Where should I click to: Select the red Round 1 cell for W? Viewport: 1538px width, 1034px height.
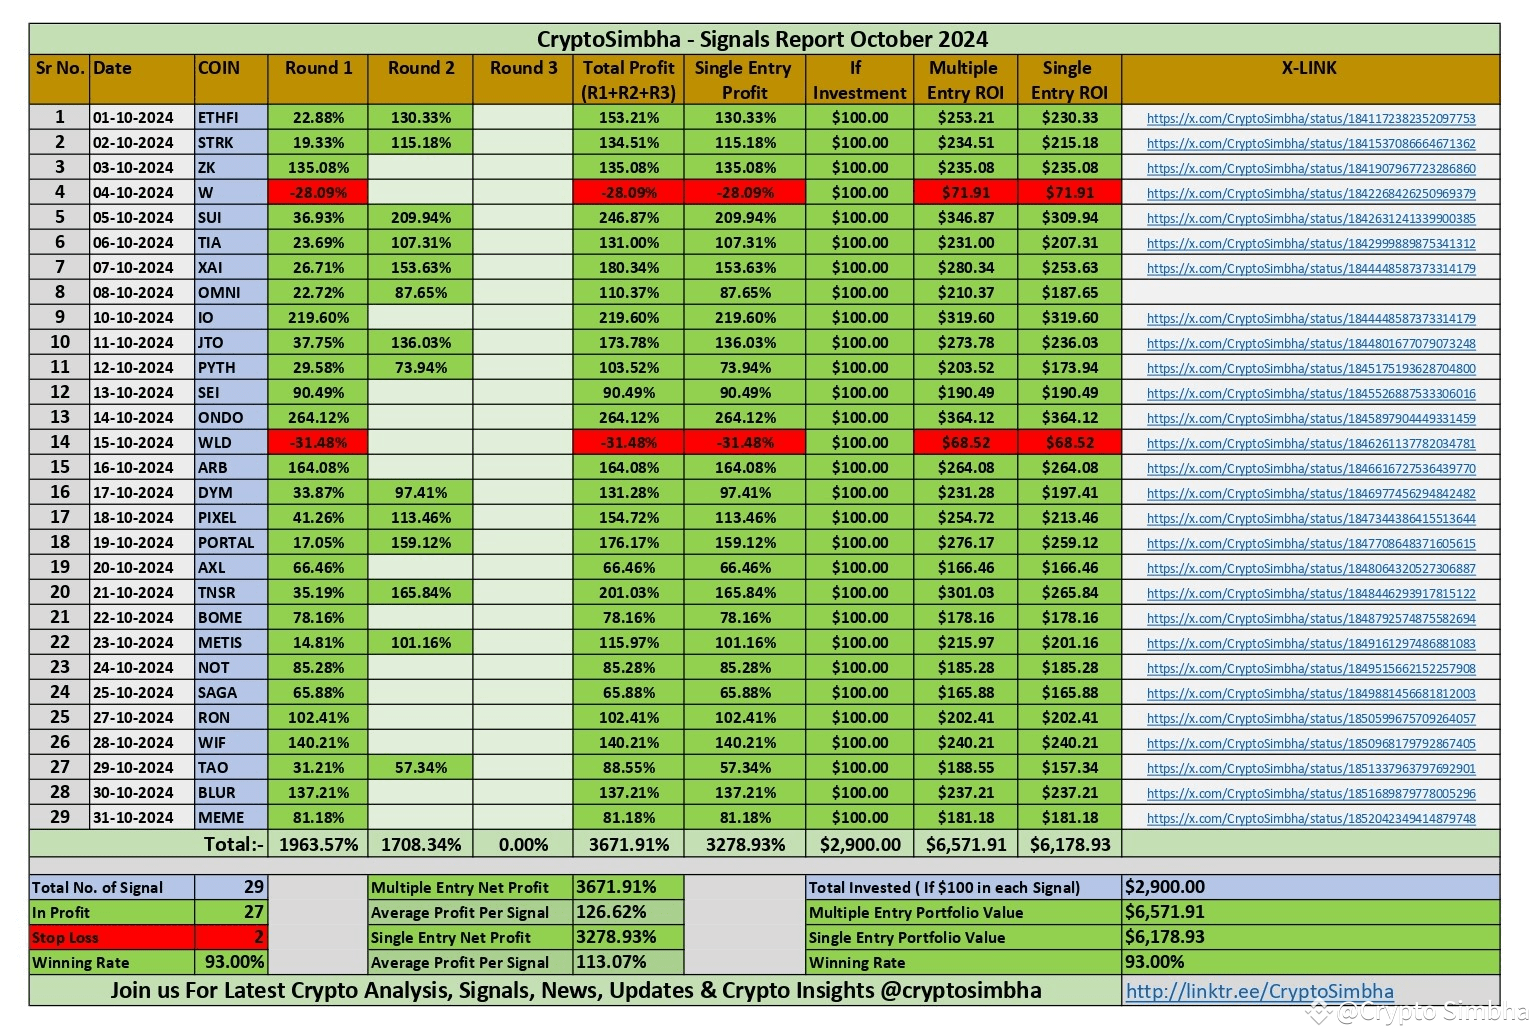click(x=318, y=193)
